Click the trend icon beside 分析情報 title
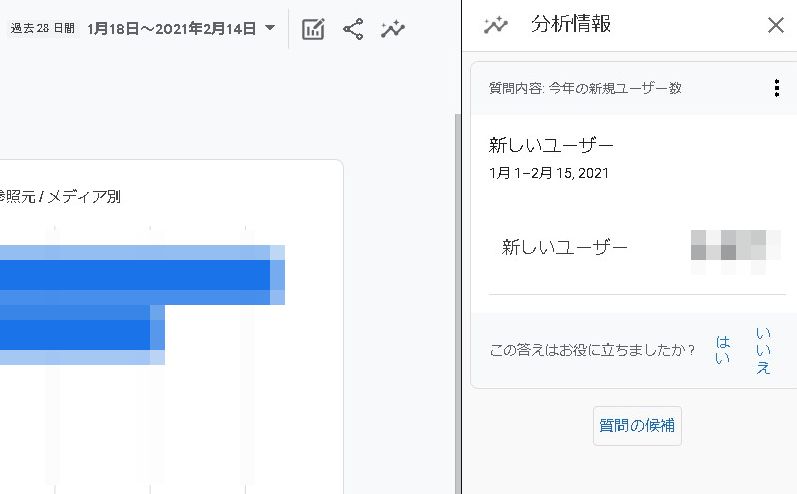 click(x=495, y=25)
